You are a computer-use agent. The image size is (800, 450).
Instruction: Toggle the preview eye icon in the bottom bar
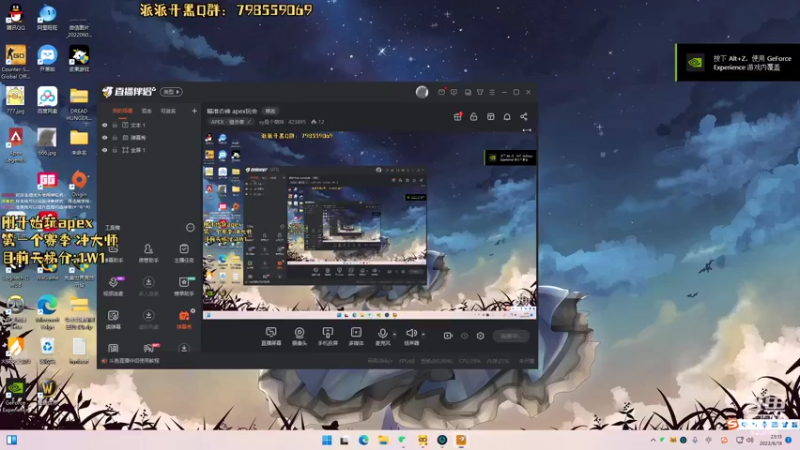(464, 336)
